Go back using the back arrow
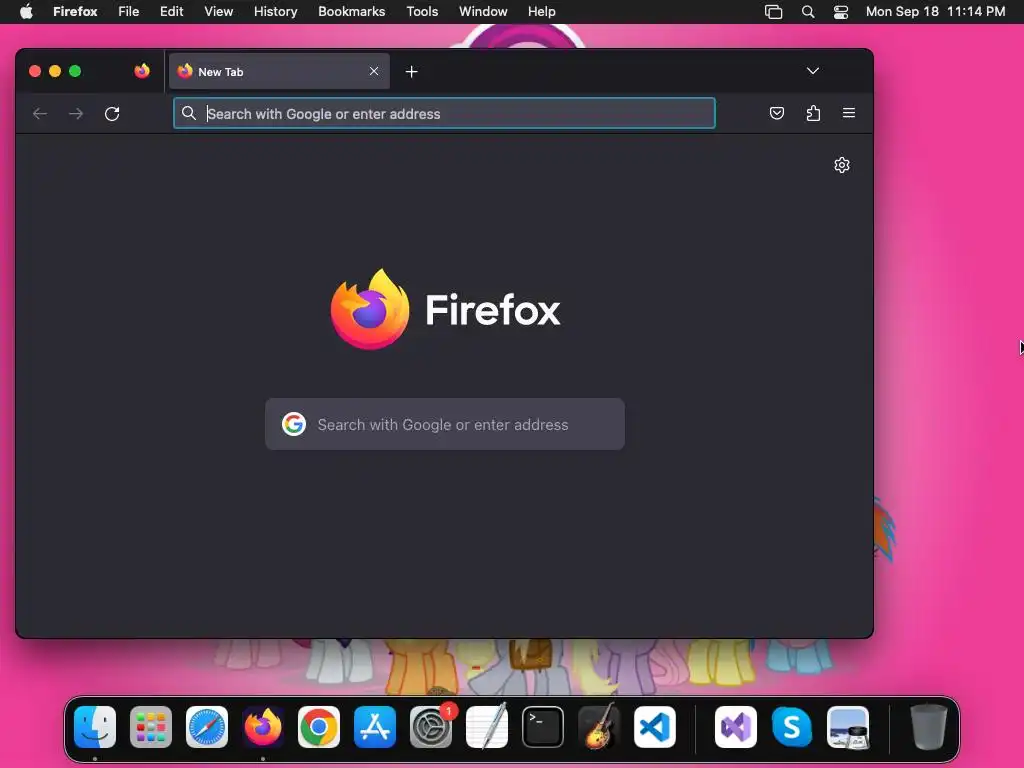 pos(40,114)
